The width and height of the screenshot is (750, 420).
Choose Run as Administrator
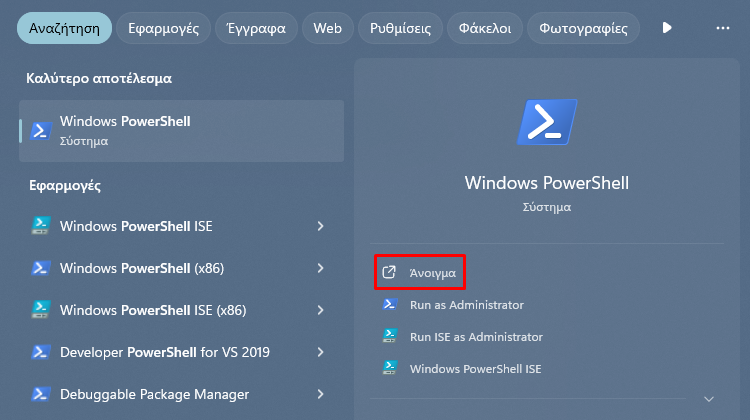pyautogui.click(x=466, y=305)
